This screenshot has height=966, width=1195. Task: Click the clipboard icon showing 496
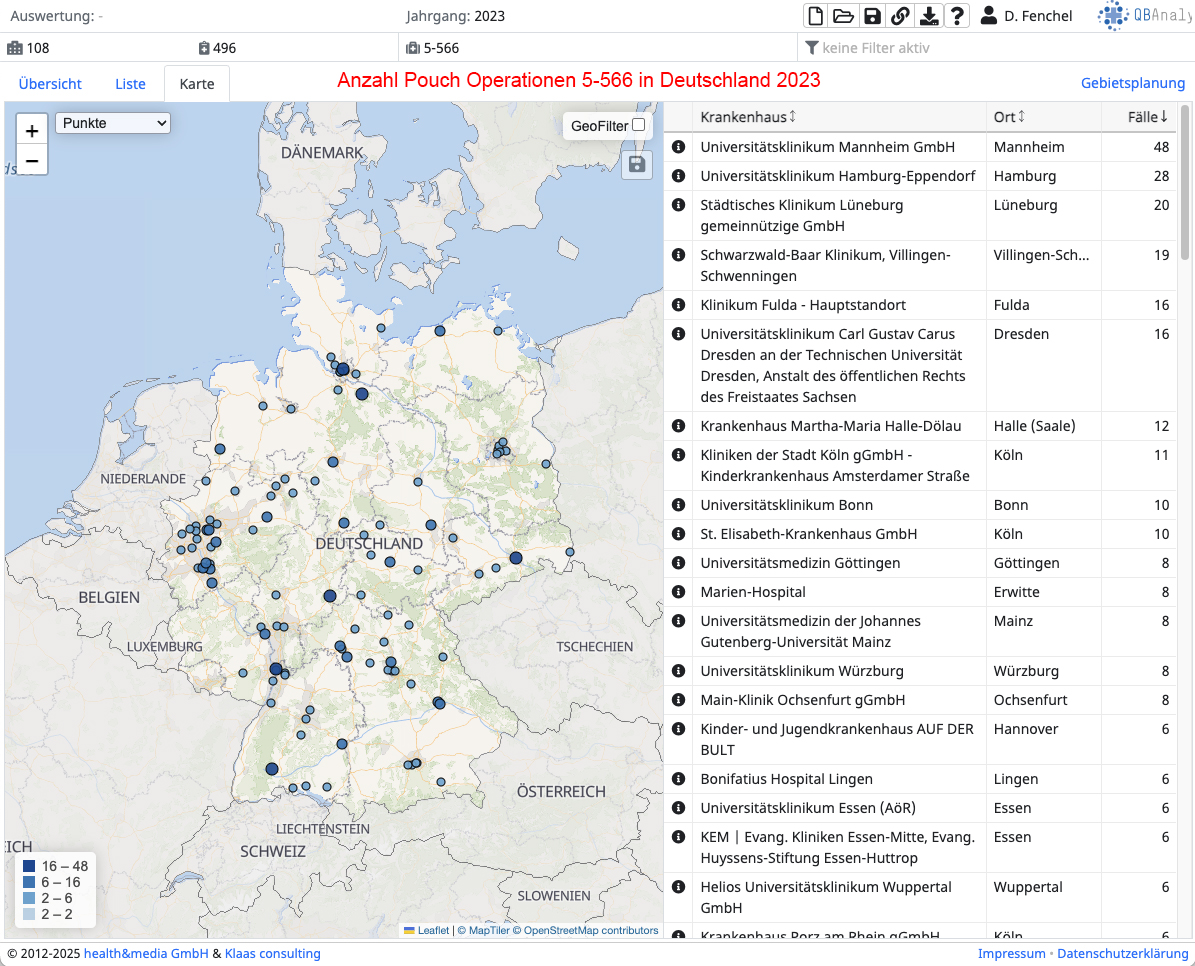click(x=203, y=48)
